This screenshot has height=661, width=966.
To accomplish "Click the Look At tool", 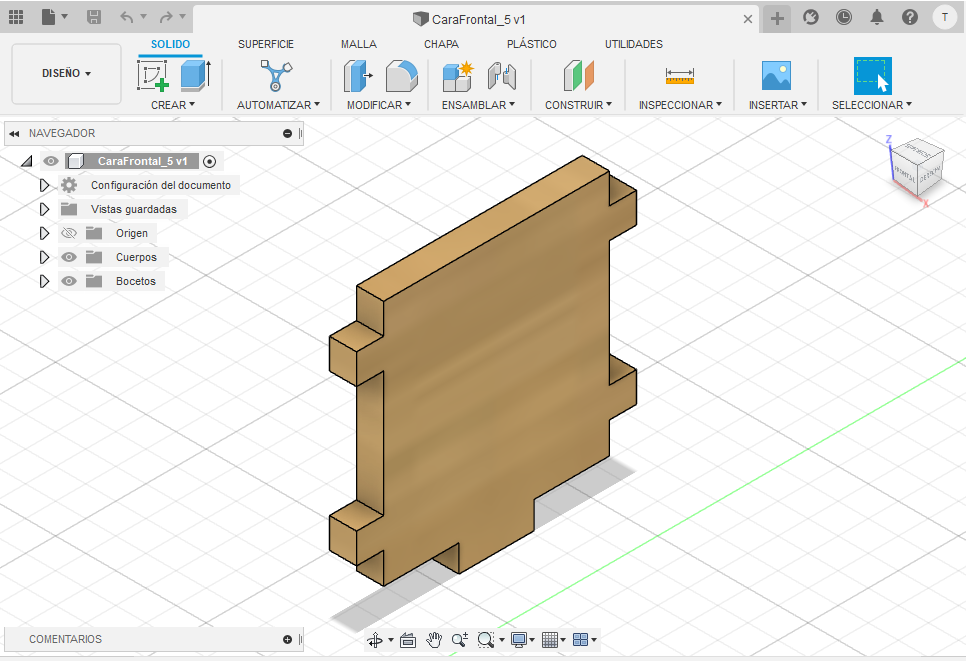I will pyautogui.click(x=408, y=640).
